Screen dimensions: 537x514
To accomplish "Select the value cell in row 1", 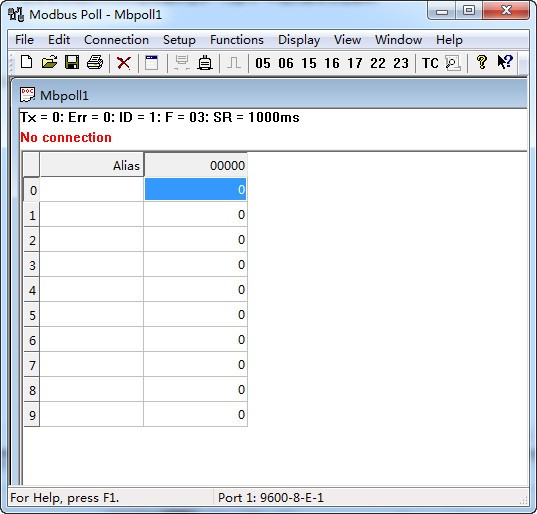I will point(195,214).
